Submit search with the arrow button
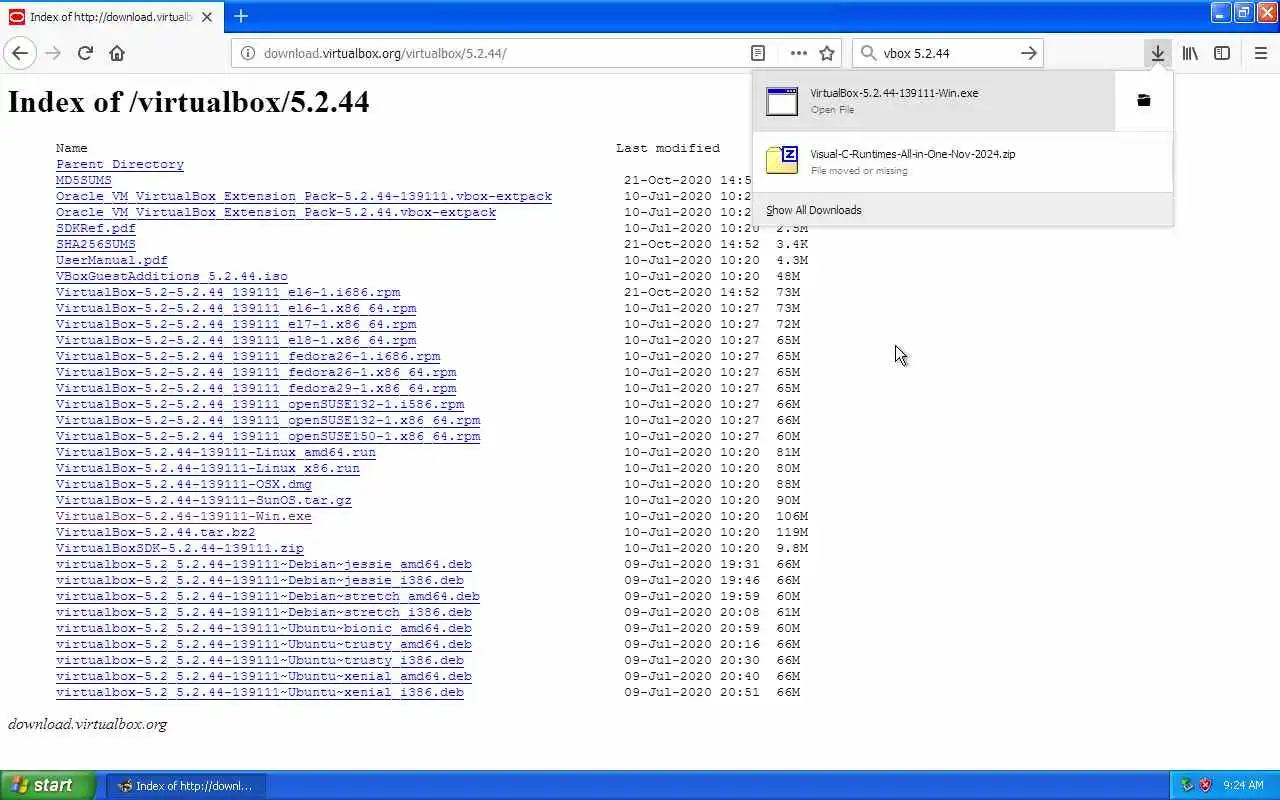The height and width of the screenshot is (800, 1280). (x=1028, y=53)
